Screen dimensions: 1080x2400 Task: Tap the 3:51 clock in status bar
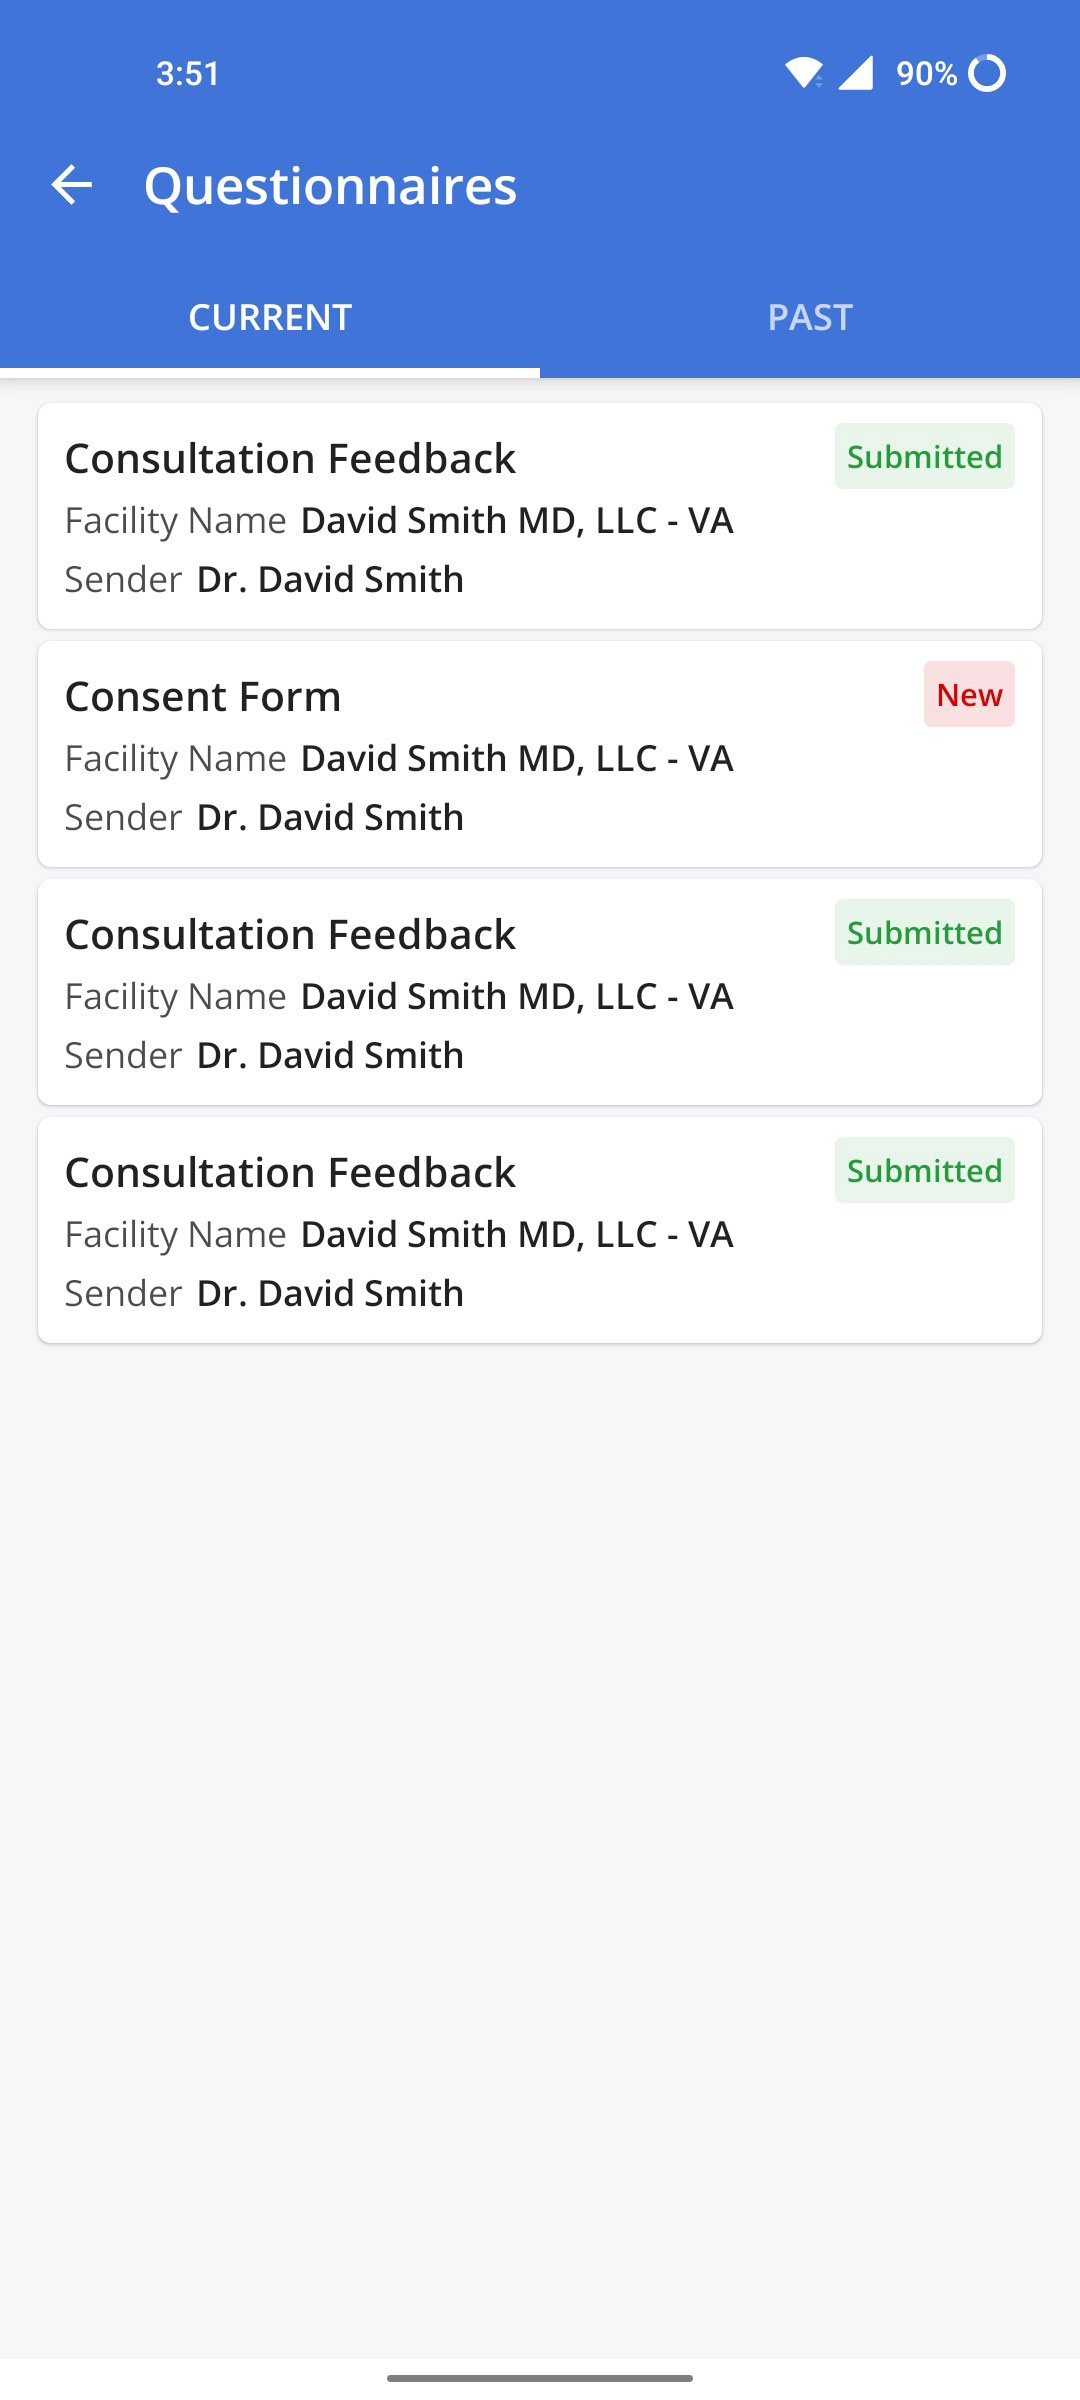pyautogui.click(x=187, y=73)
